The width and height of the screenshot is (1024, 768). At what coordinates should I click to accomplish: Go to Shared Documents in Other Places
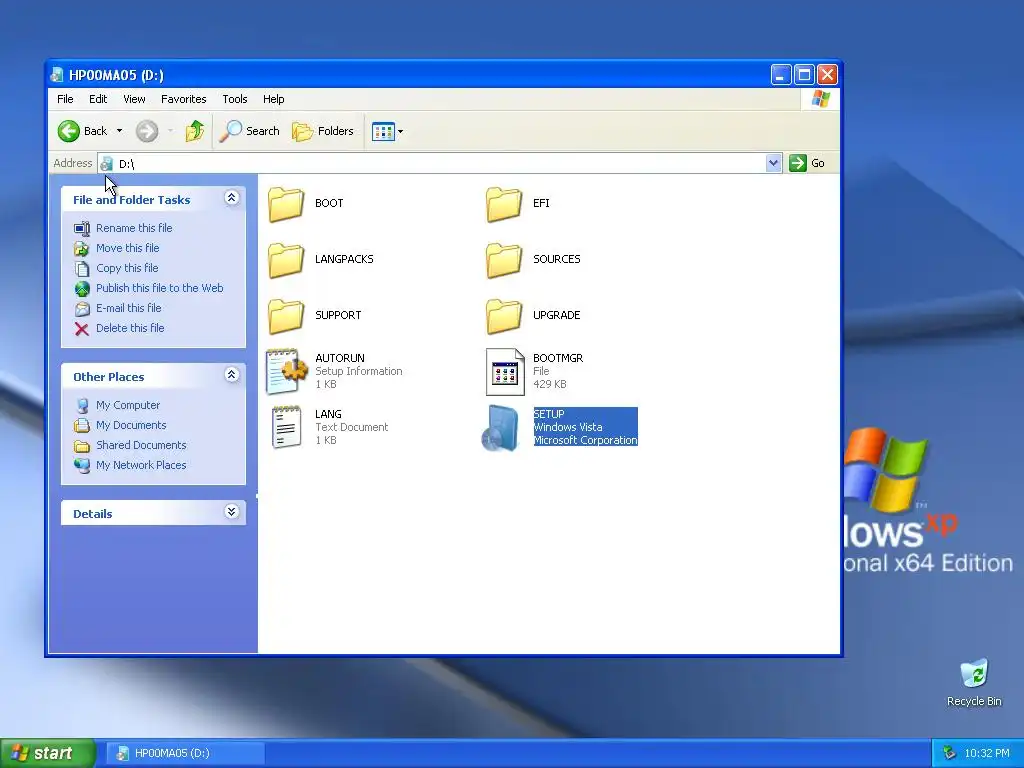[141, 445]
